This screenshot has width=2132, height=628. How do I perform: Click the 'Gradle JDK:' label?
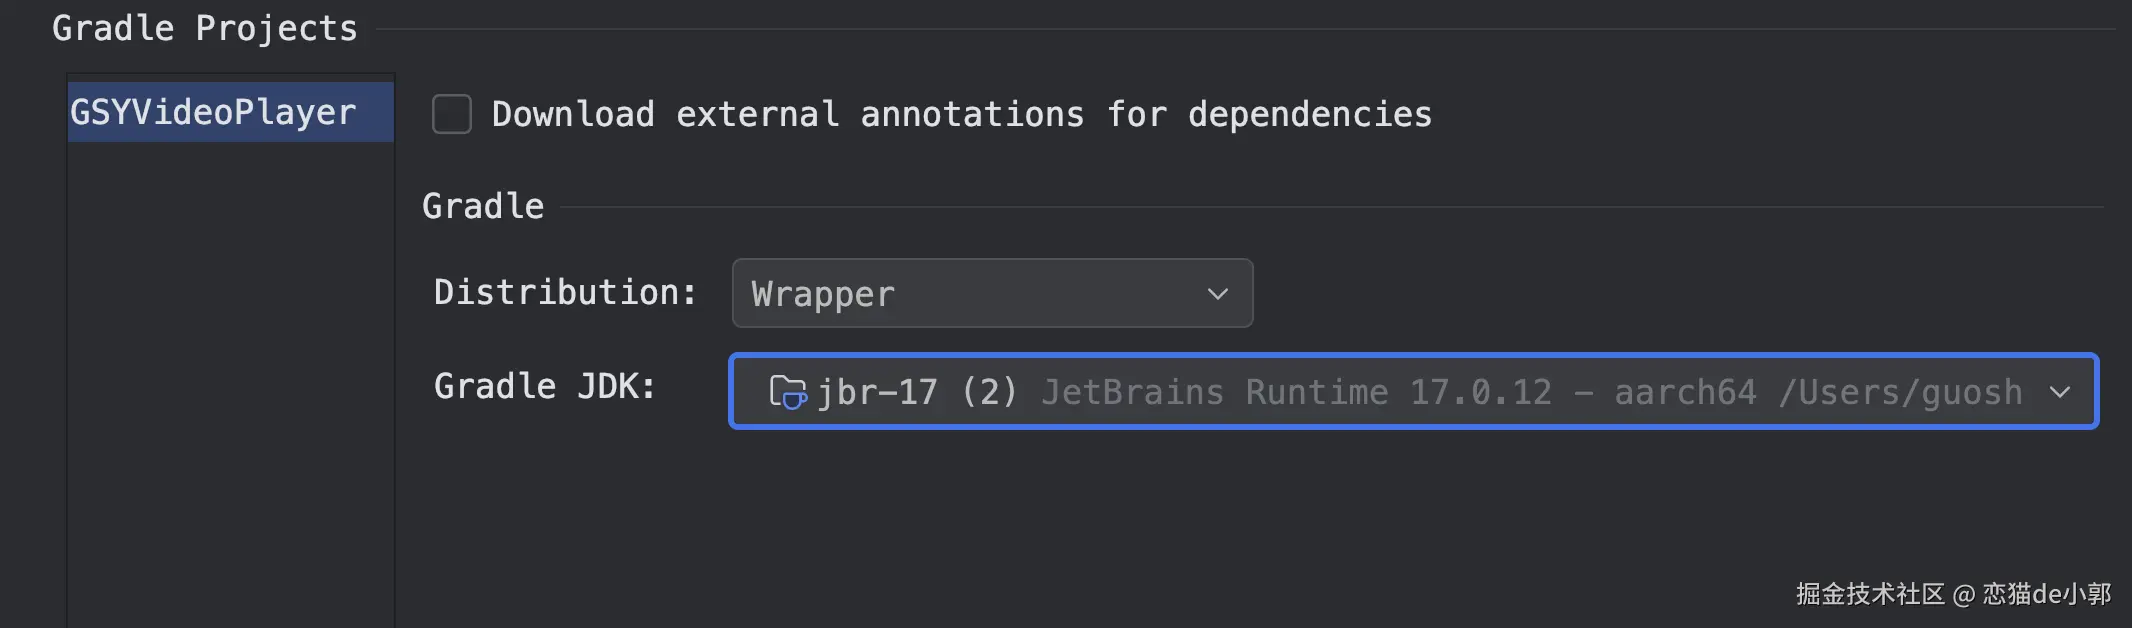(x=545, y=386)
